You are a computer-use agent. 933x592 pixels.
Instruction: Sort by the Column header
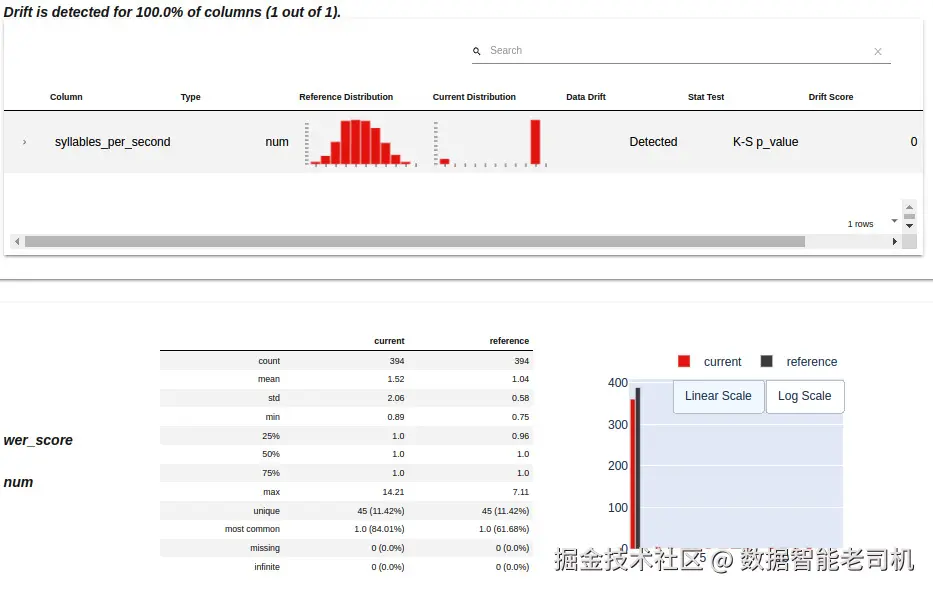tap(66, 97)
